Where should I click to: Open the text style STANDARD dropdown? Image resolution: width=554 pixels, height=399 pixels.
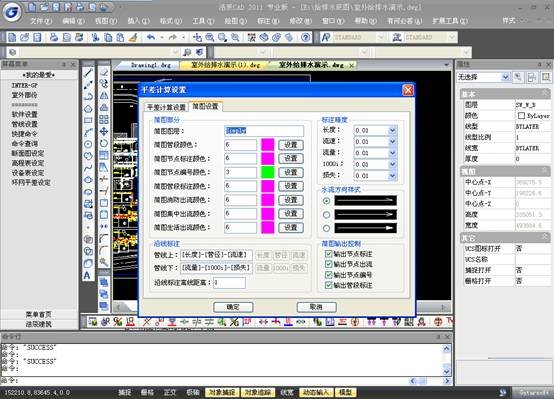(x=381, y=37)
